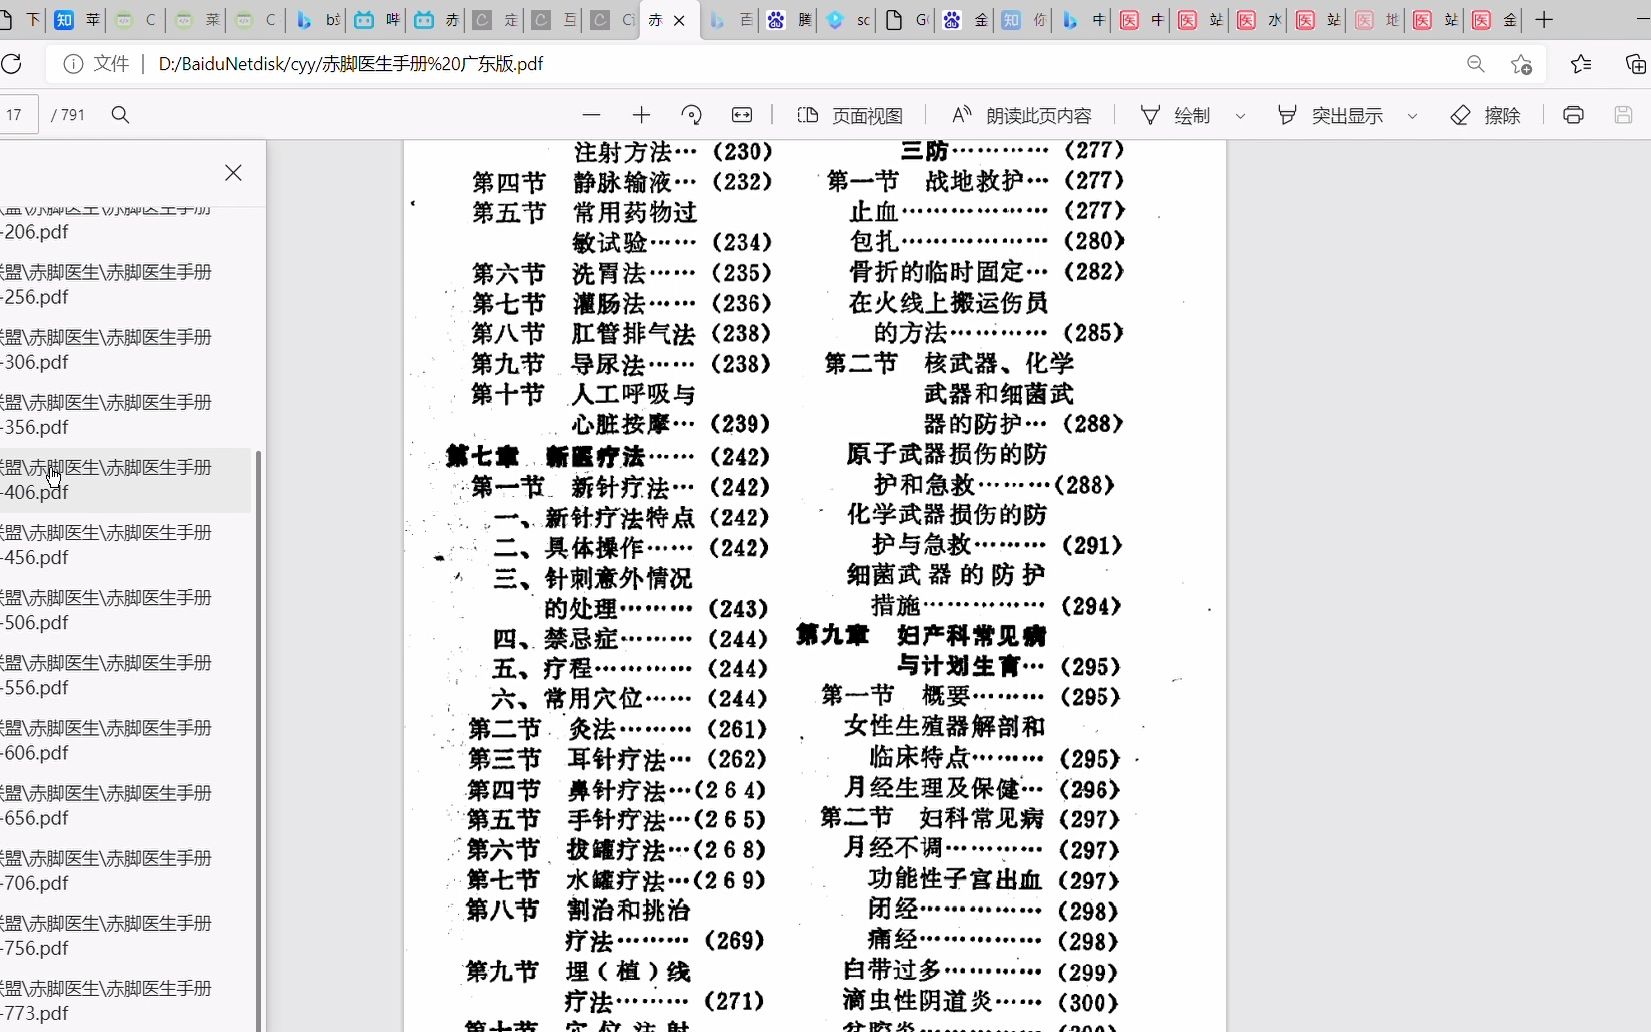
Task: Click the contents entry 第三节 耳针疗法 (262)
Action: point(618,759)
